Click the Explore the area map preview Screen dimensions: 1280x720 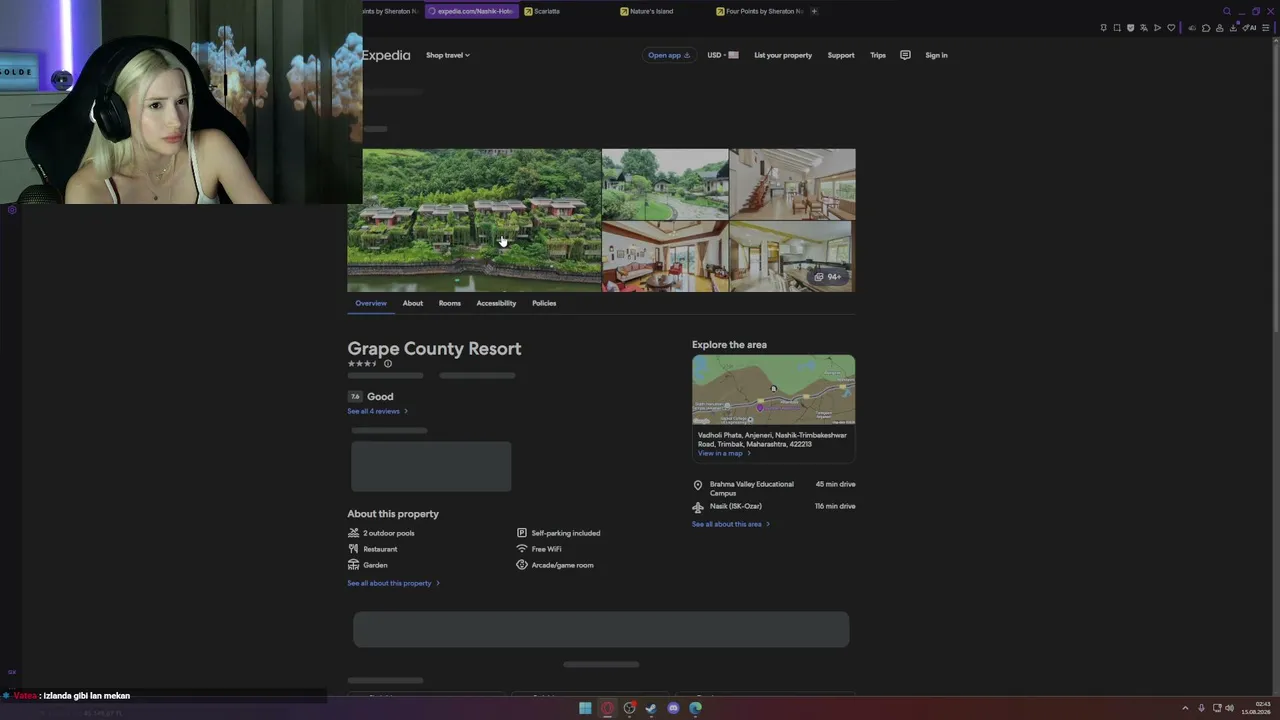click(x=773, y=390)
